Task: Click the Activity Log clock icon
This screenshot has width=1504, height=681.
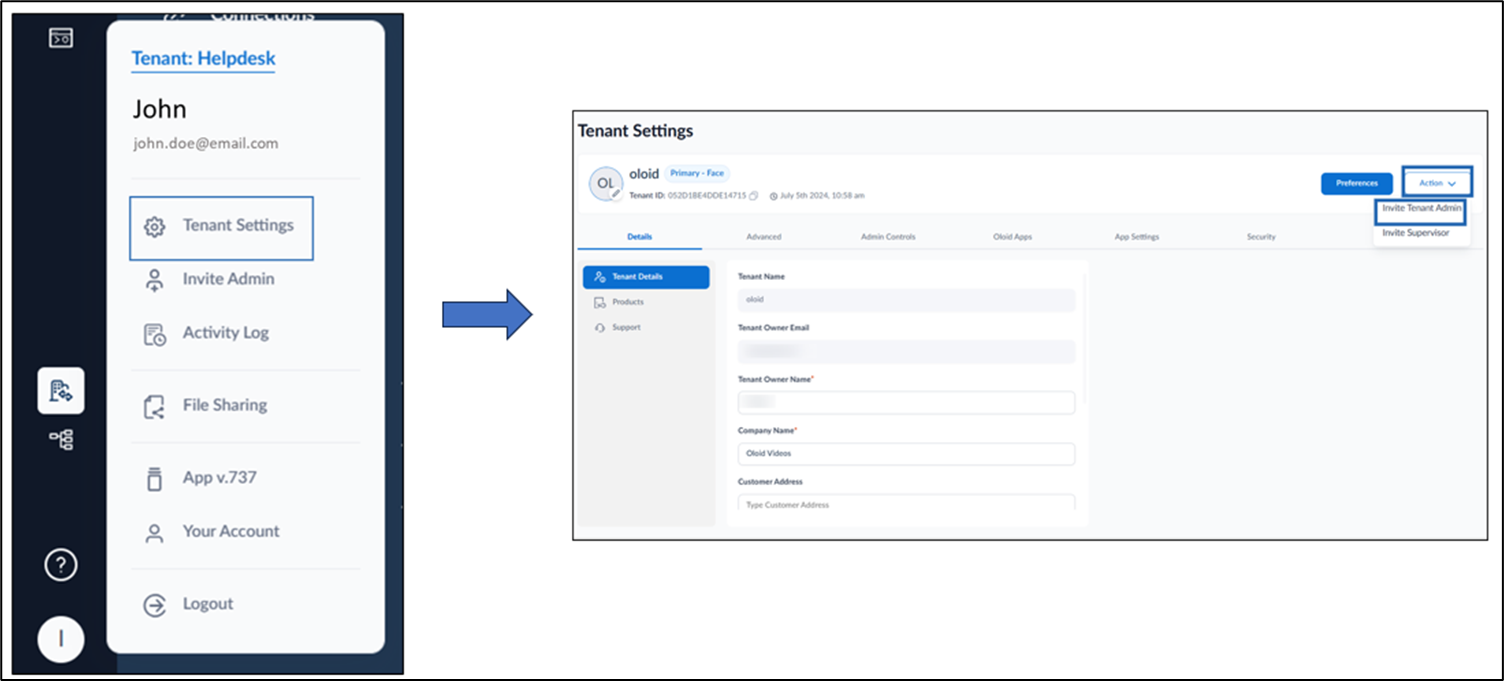Action: pos(154,334)
